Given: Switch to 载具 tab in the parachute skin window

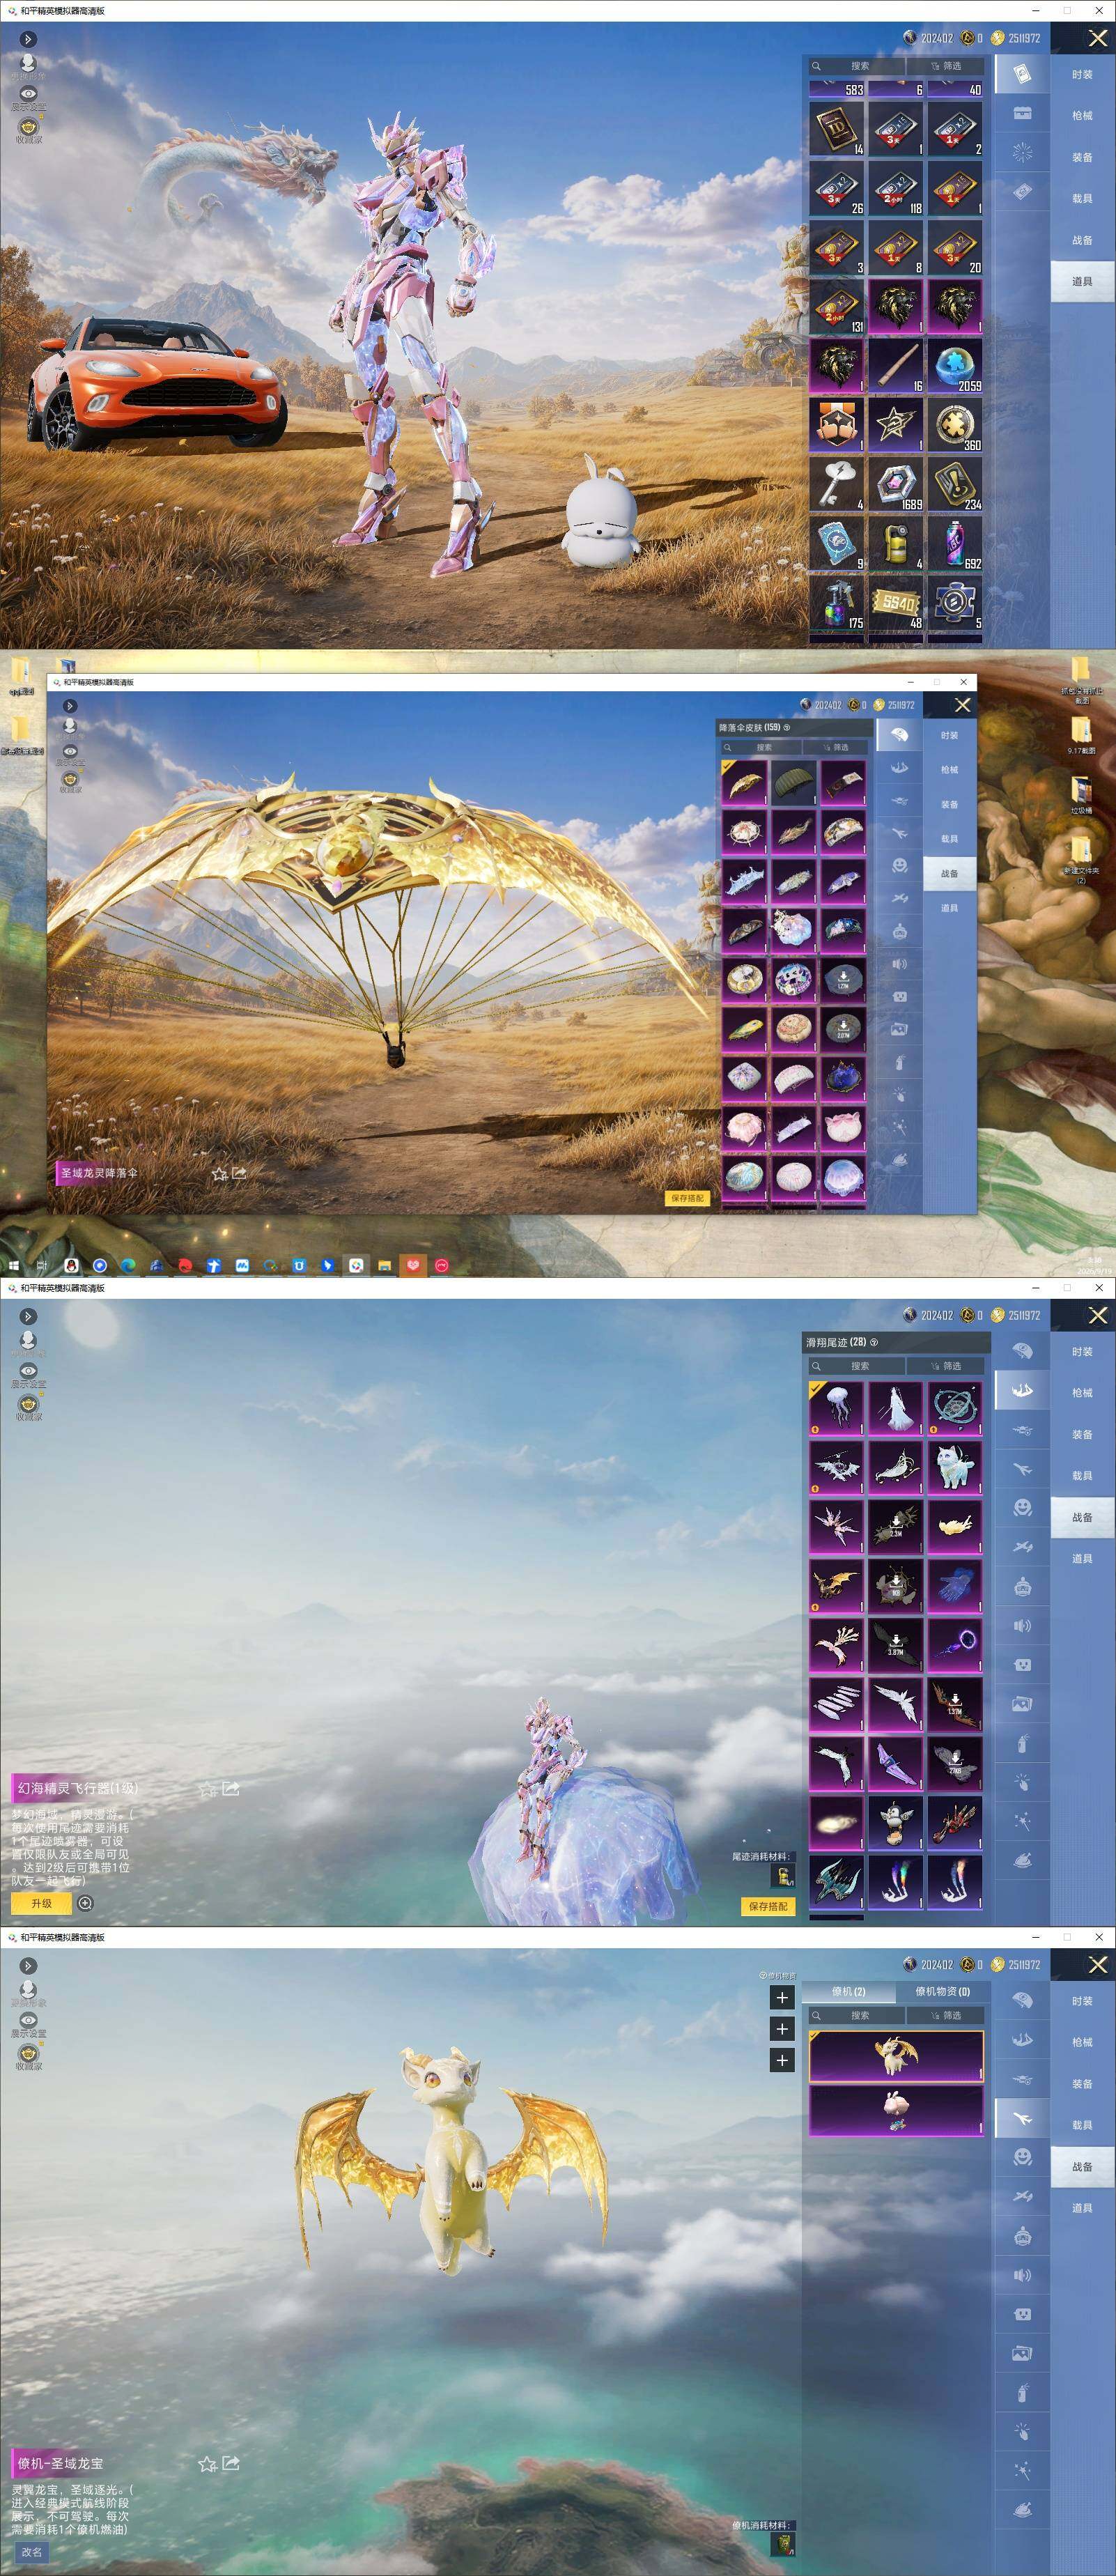Looking at the screenshot, I should click(x=949, y=839).
